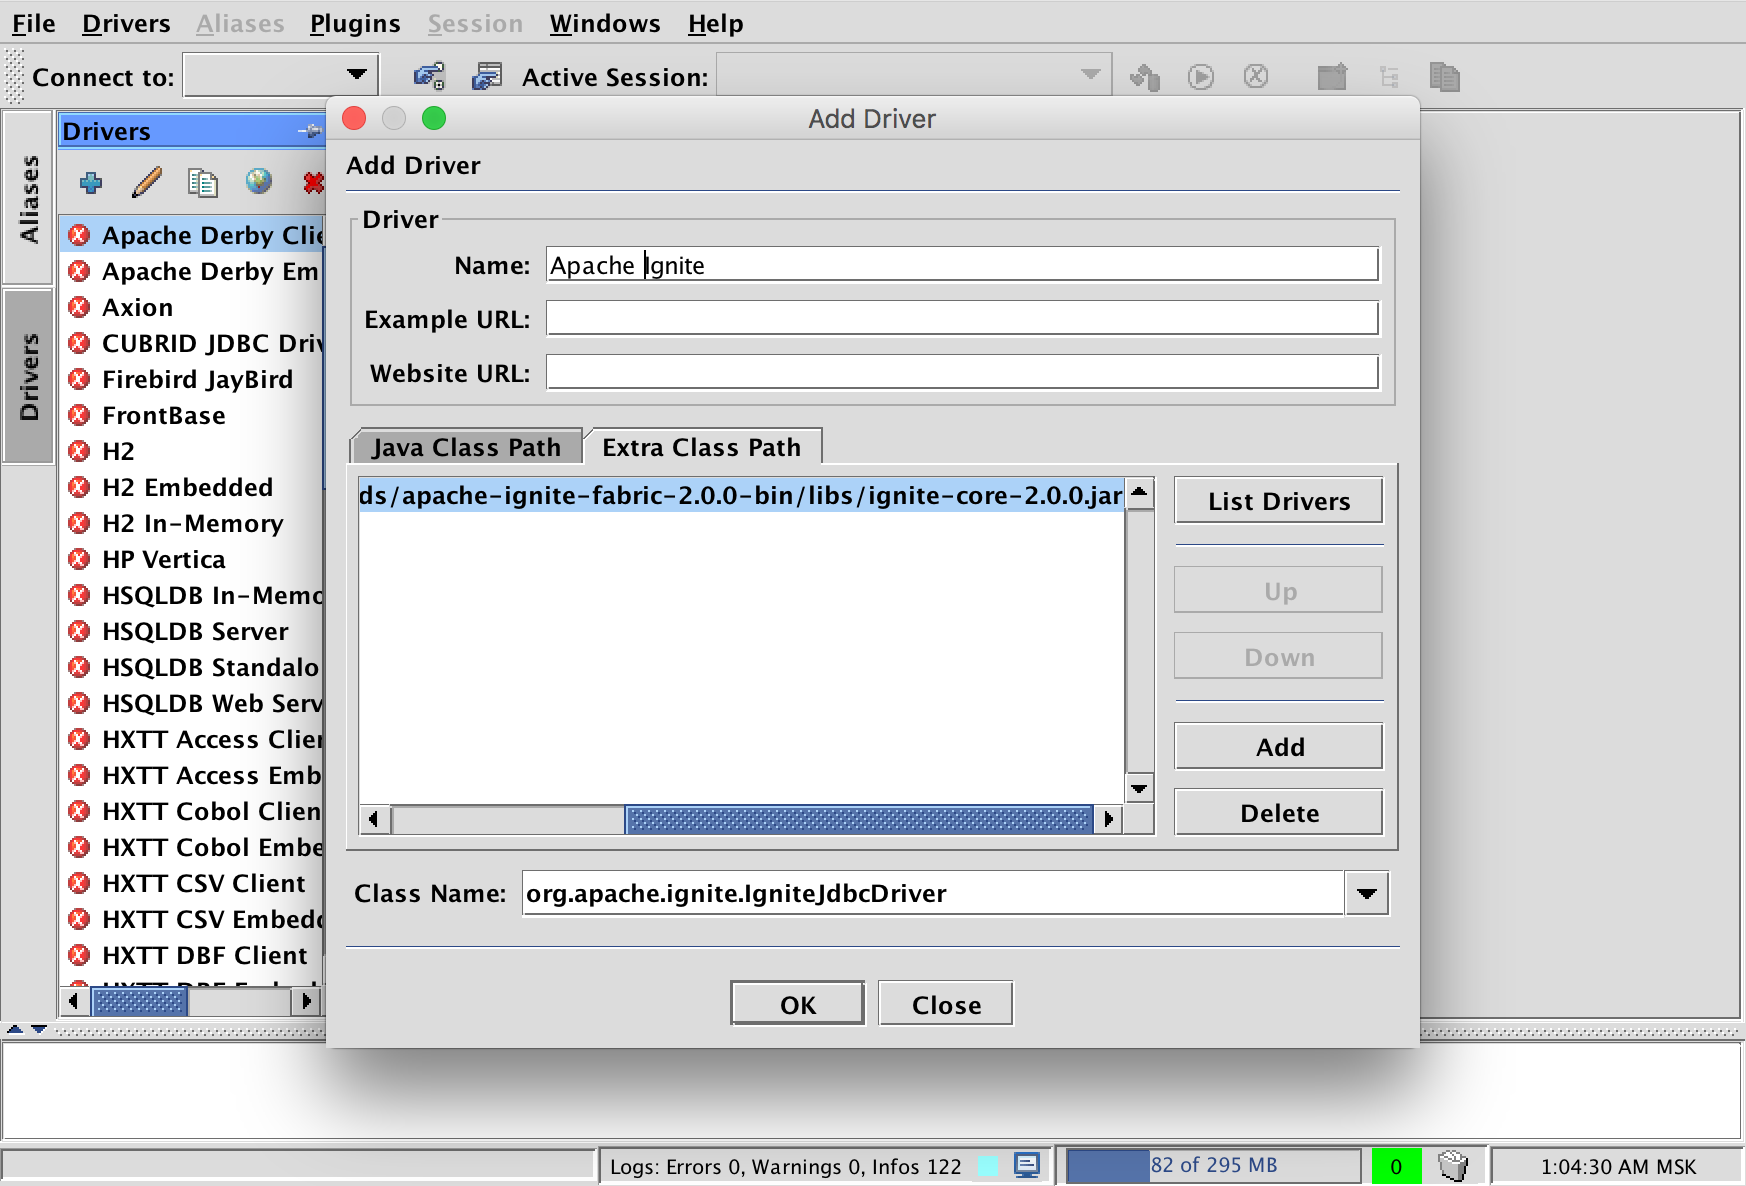Screen dimensions: 1746x1186
Task: Click drivers list scroll left arrow
Action: click(x=74, y=1000)
